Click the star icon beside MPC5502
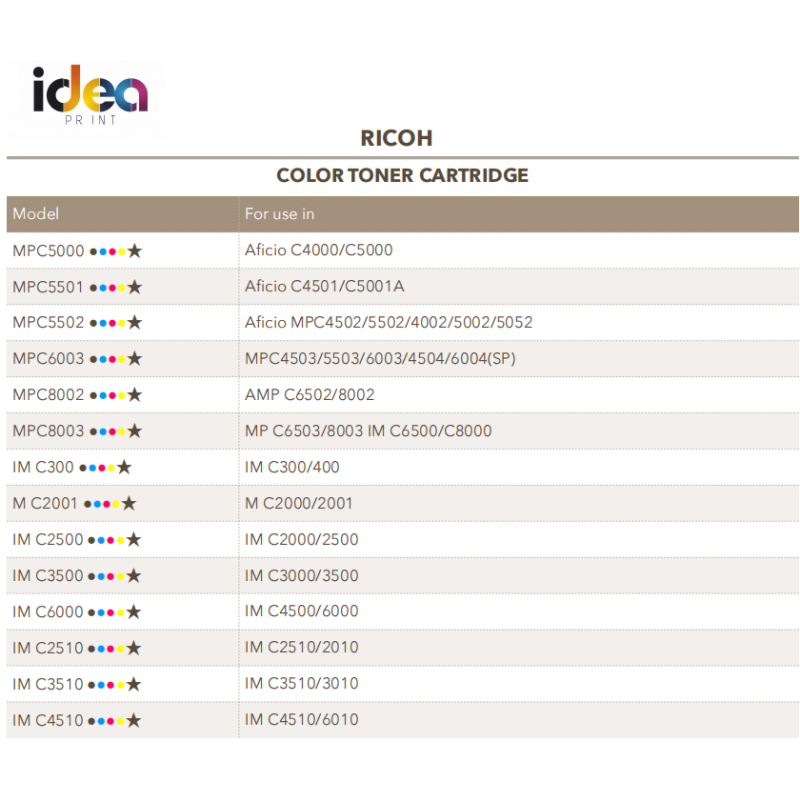 [135, 323]
